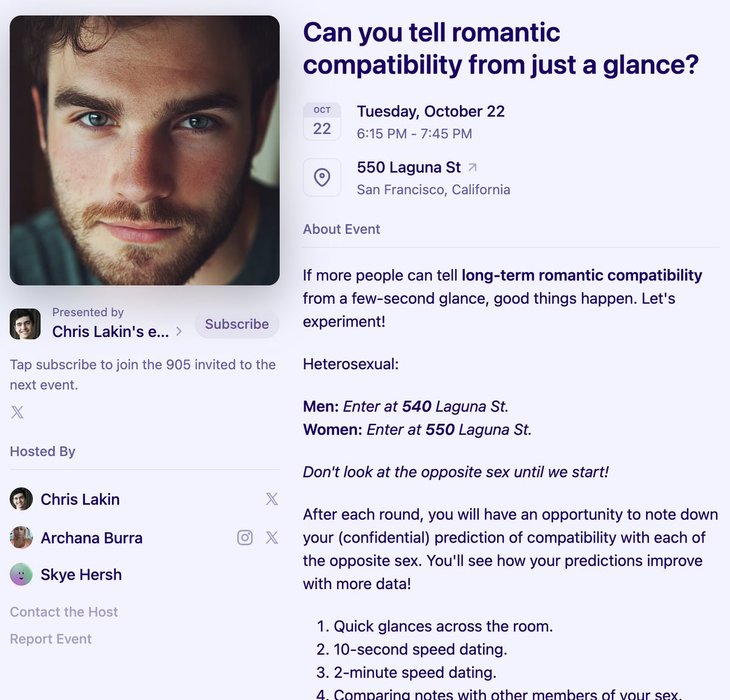Viewport: 730px width, 700px height.
Task: Open Archana Burra's Instagram icon
Action: click(x=245, y=538)
